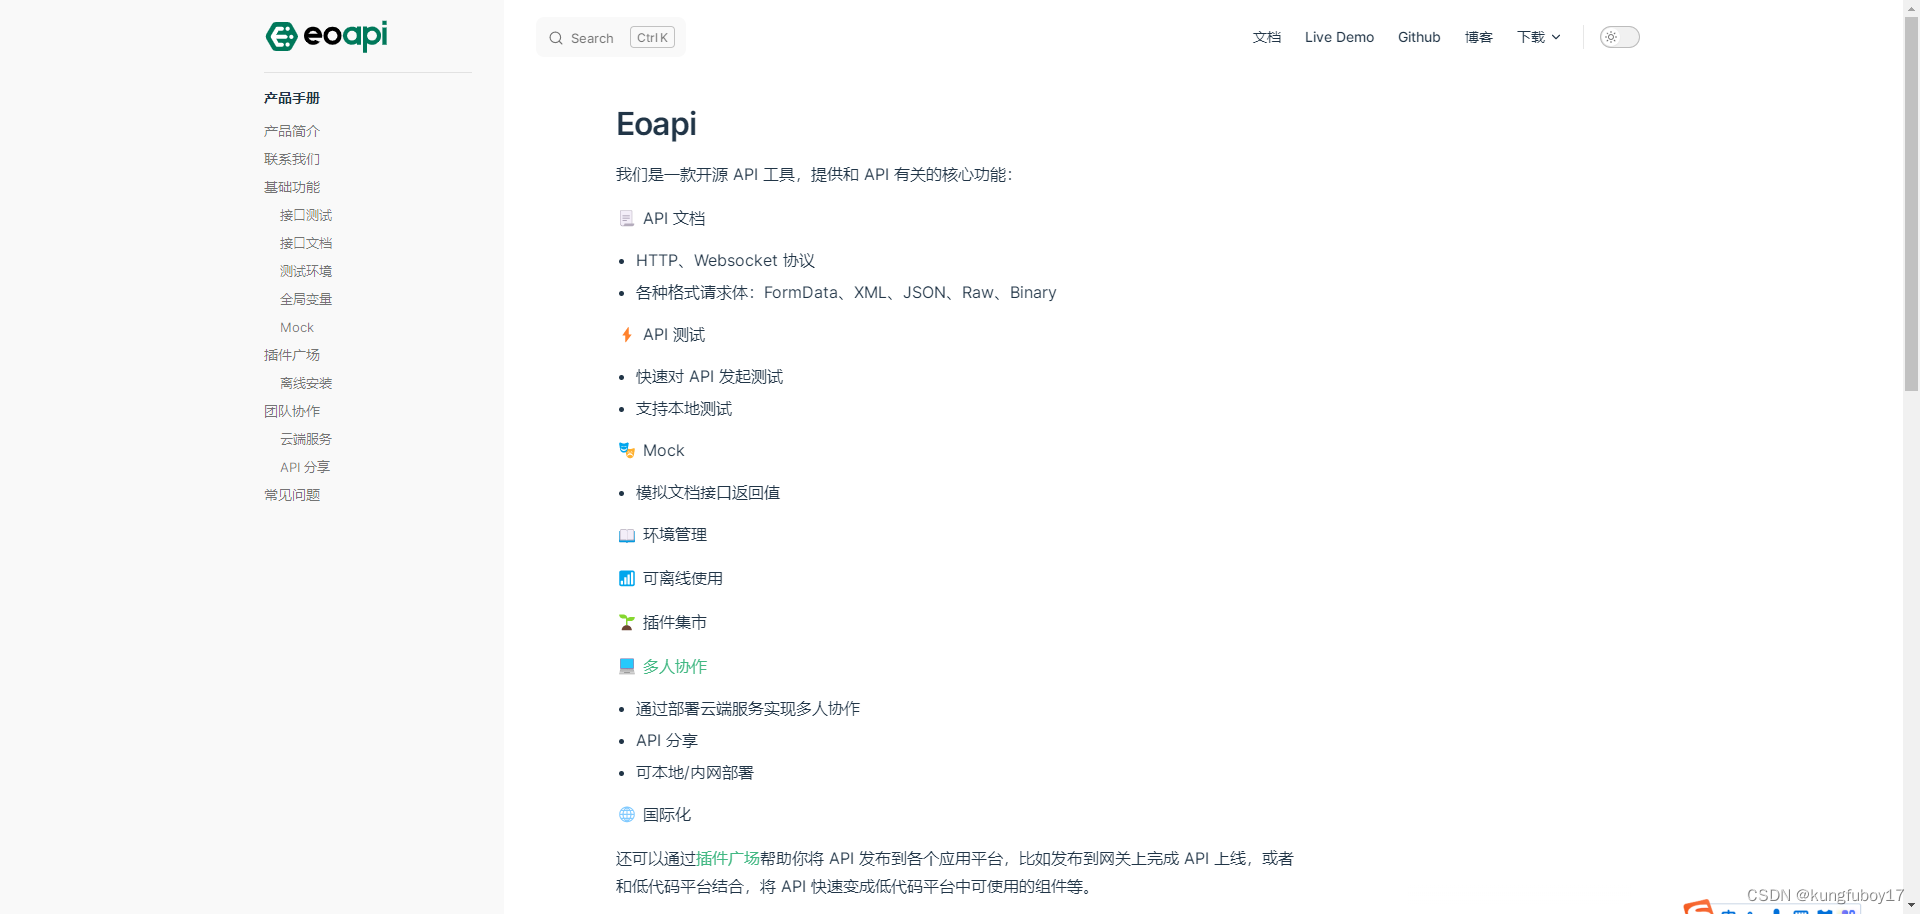Open the 下载 dropdown menu
1920x914 pixels.
(x=1538, y=37)
